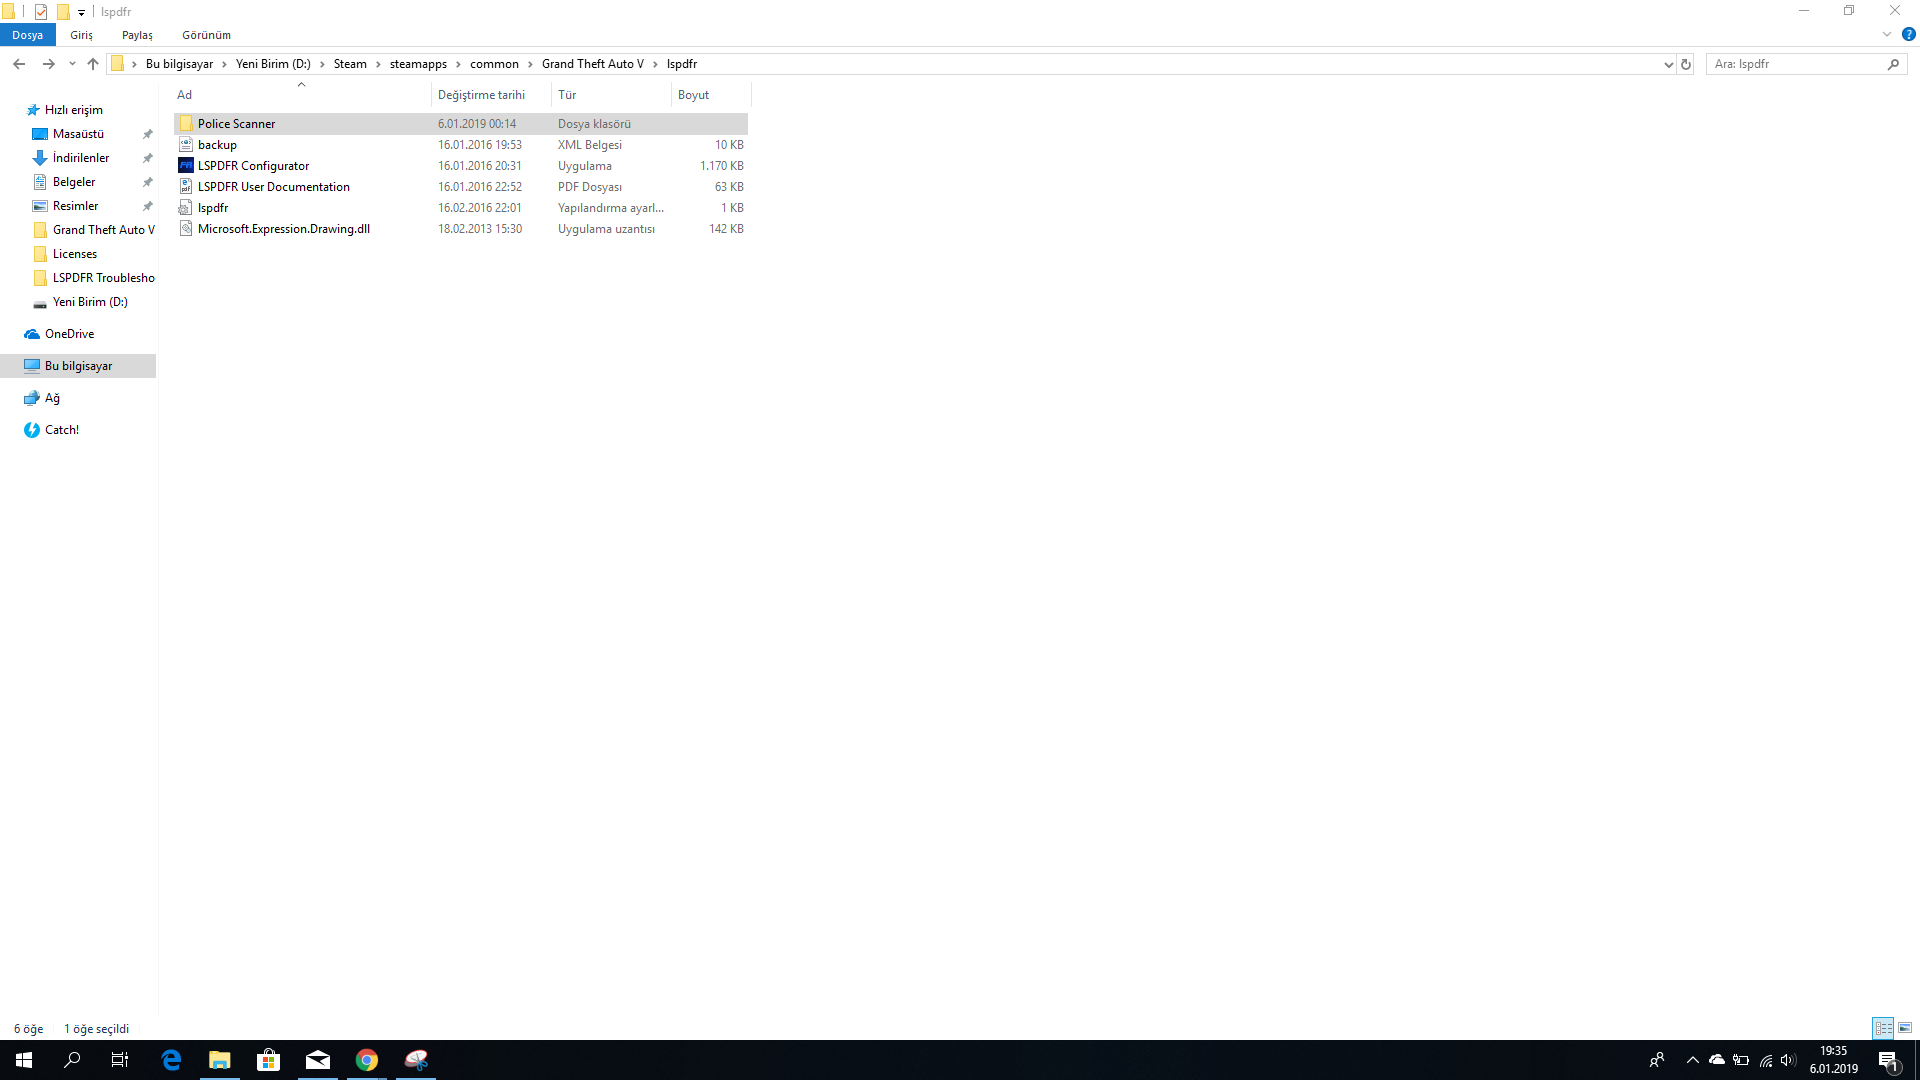Screen dimensions: 1920x1080
Task: Switch to the Görünüm ribbon tab
Action: pos(206,35)
